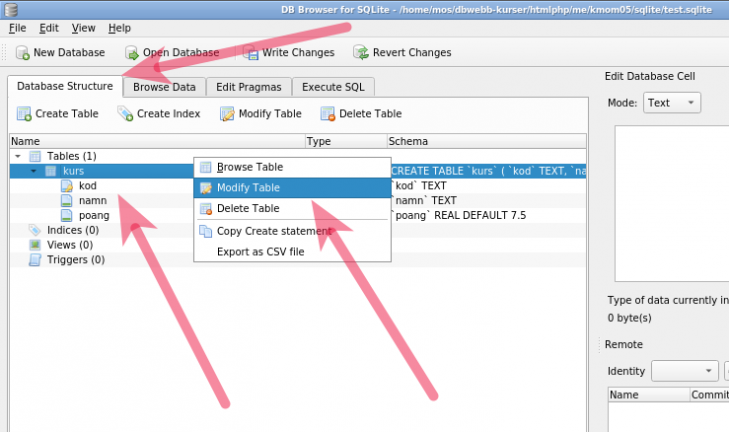Click the Create Table icon
The image size is (729, 432).
(x=24, y=113)
